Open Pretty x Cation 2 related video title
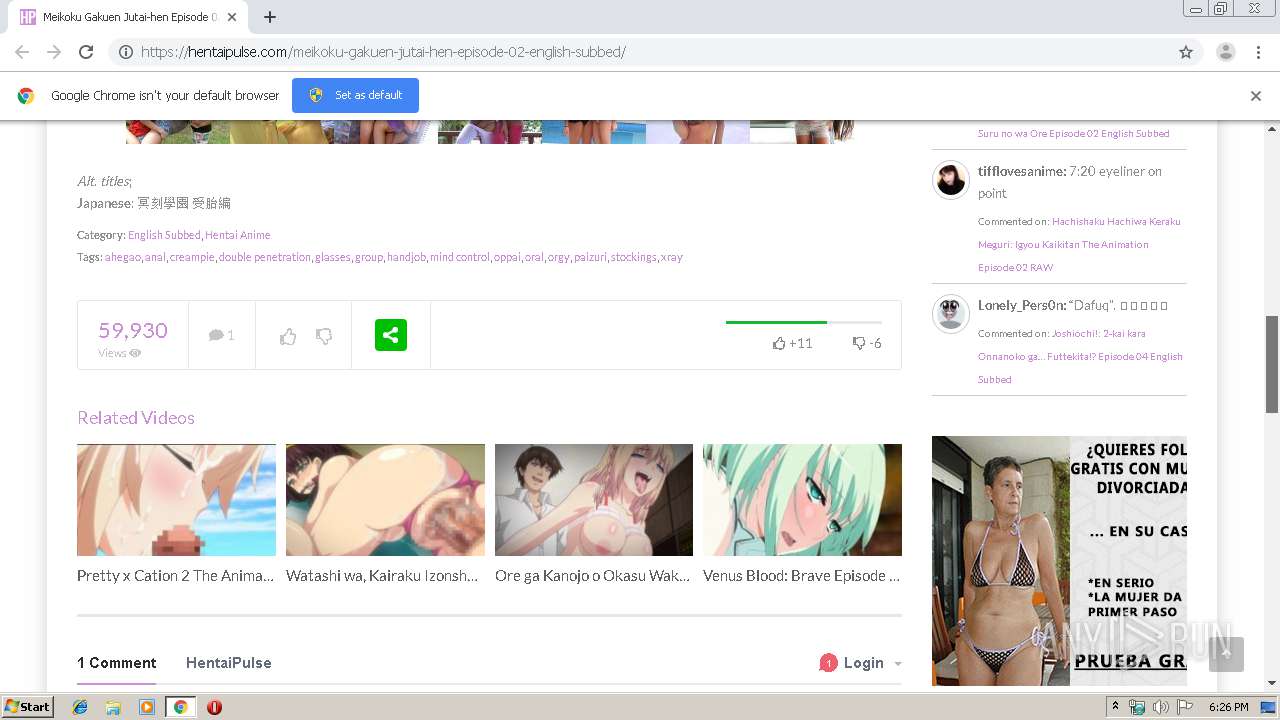This screenshot has width=1280, height=720. [176, 576]
